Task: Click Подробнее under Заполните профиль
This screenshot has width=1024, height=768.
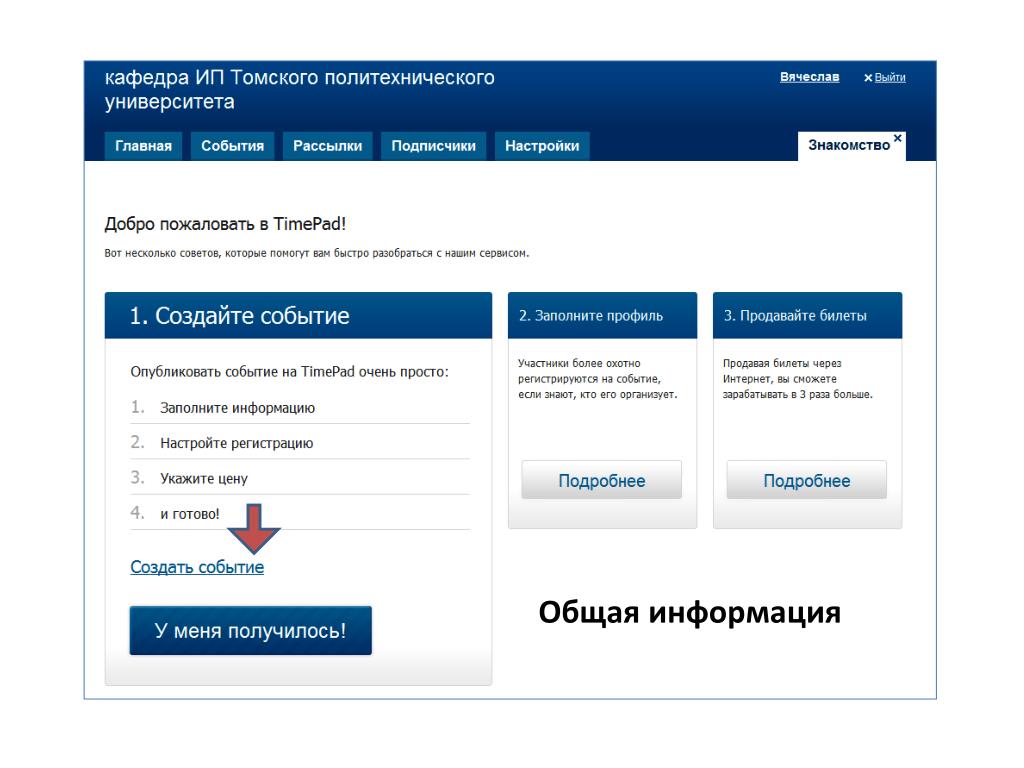Action: pos(601,481)
